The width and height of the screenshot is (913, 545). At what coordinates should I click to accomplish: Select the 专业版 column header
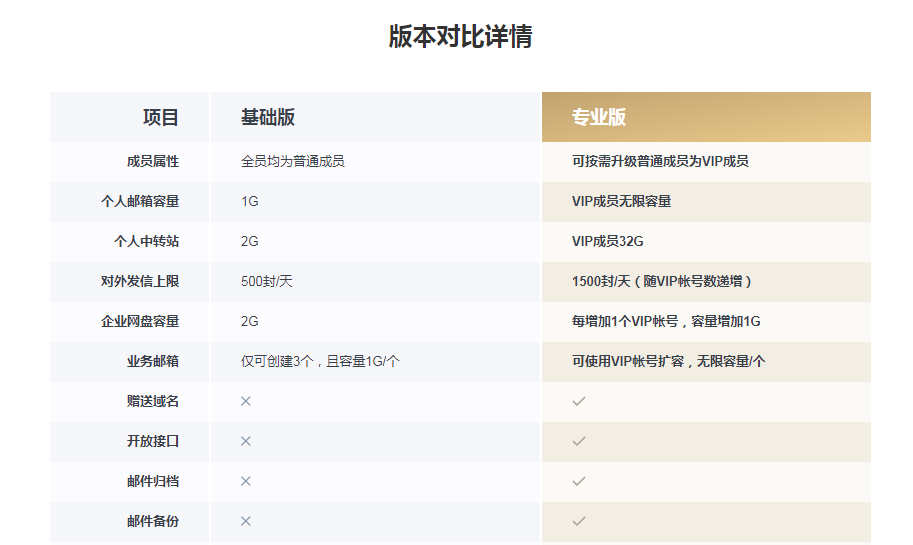[x=599, y=117]
